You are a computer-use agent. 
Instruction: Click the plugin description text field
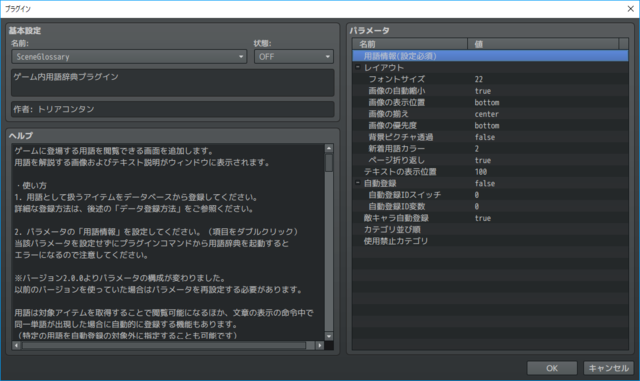point(173,82)
